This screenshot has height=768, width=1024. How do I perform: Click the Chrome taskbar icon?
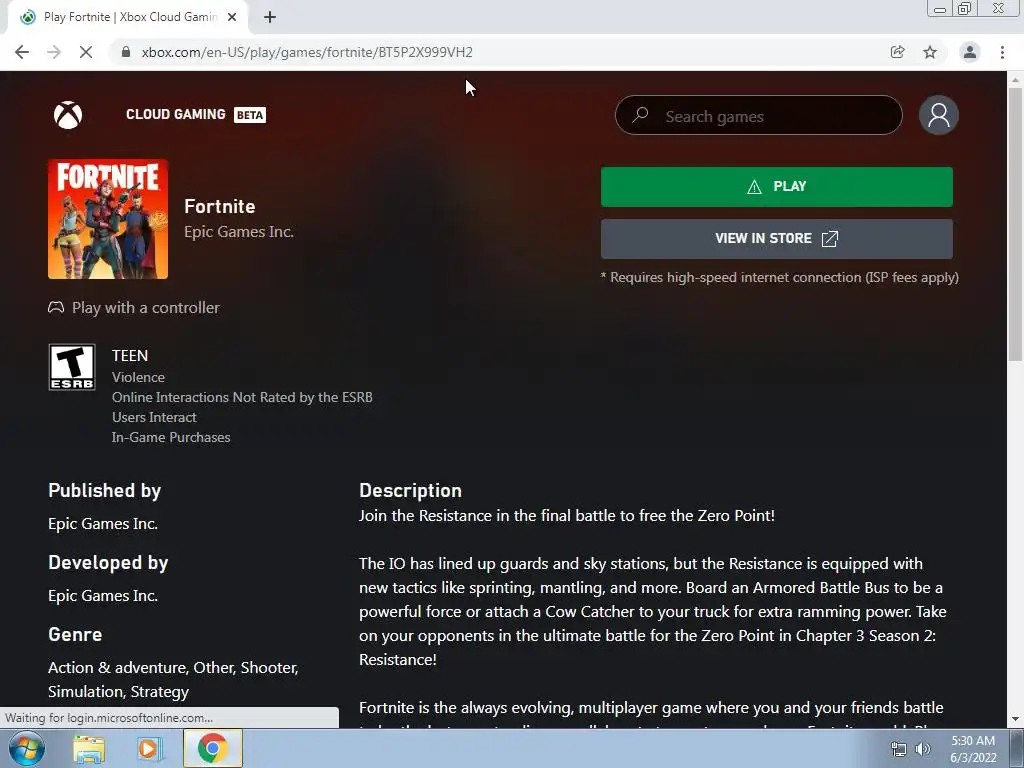click(212, 748)
